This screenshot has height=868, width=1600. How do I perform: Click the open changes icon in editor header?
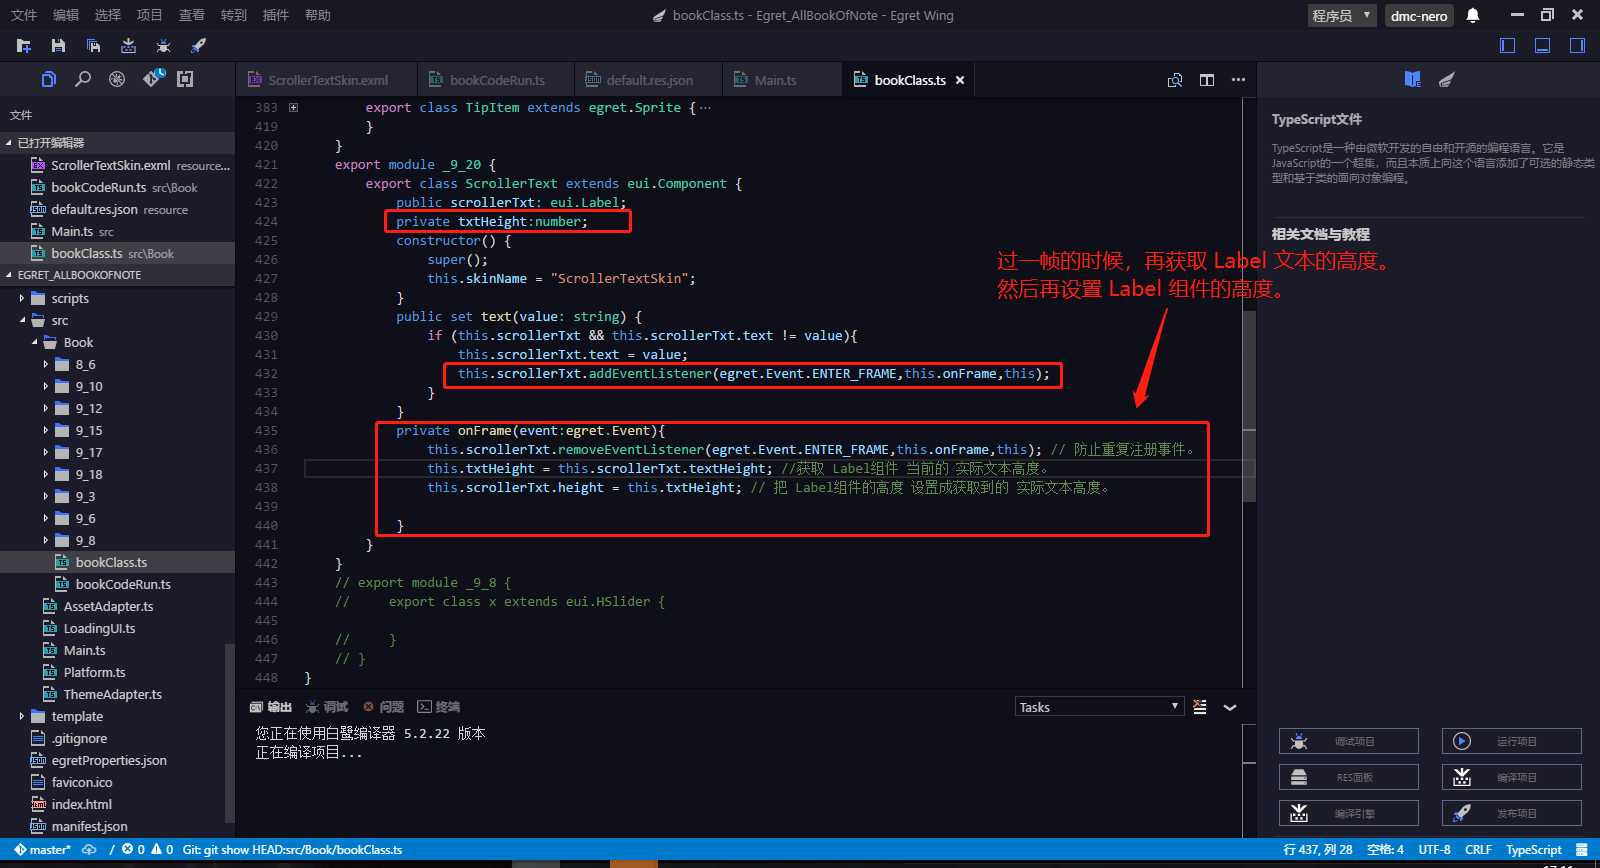click(x=1175, y=80)
